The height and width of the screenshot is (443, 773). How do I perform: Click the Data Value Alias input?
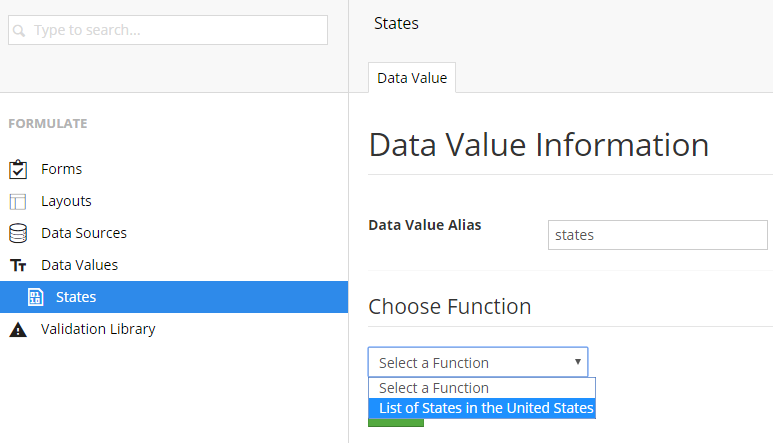[x=658, y=235]
